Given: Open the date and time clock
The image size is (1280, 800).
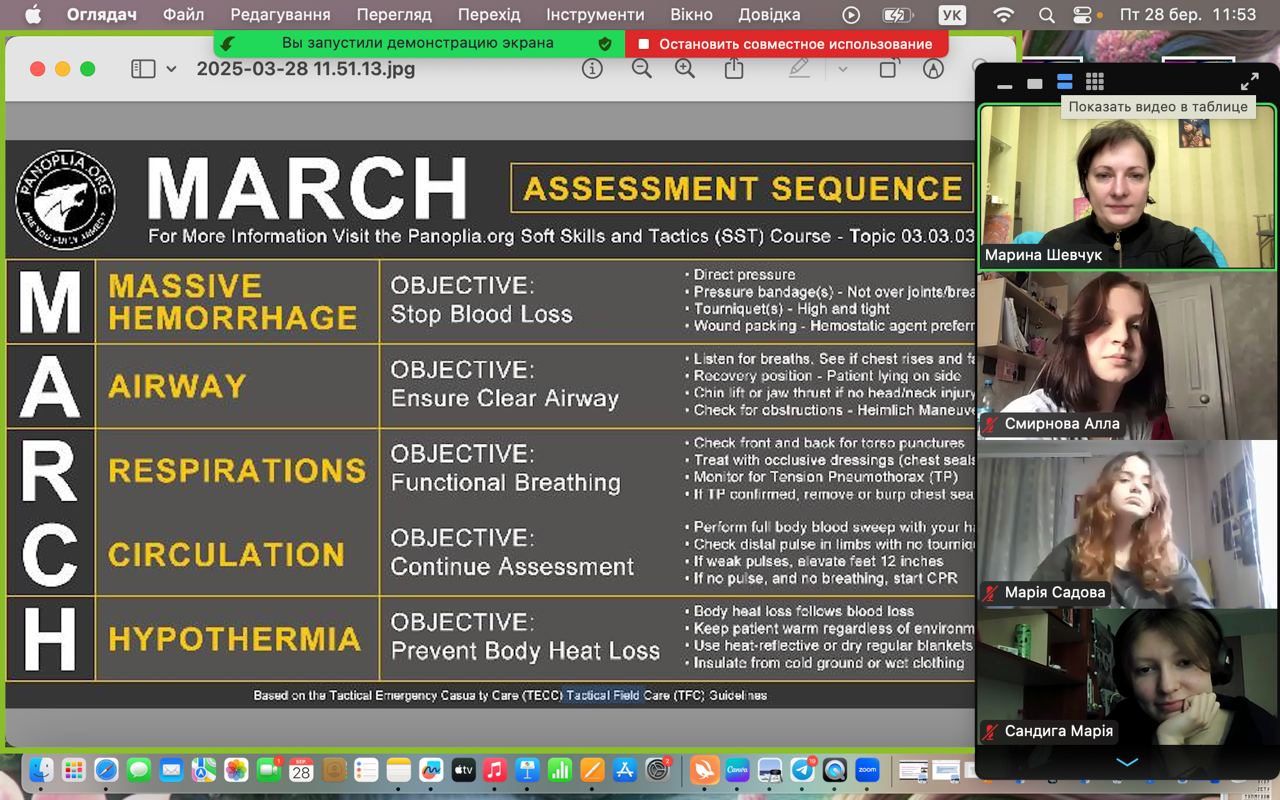Looking at the screenshot, I should [1190, 14].
